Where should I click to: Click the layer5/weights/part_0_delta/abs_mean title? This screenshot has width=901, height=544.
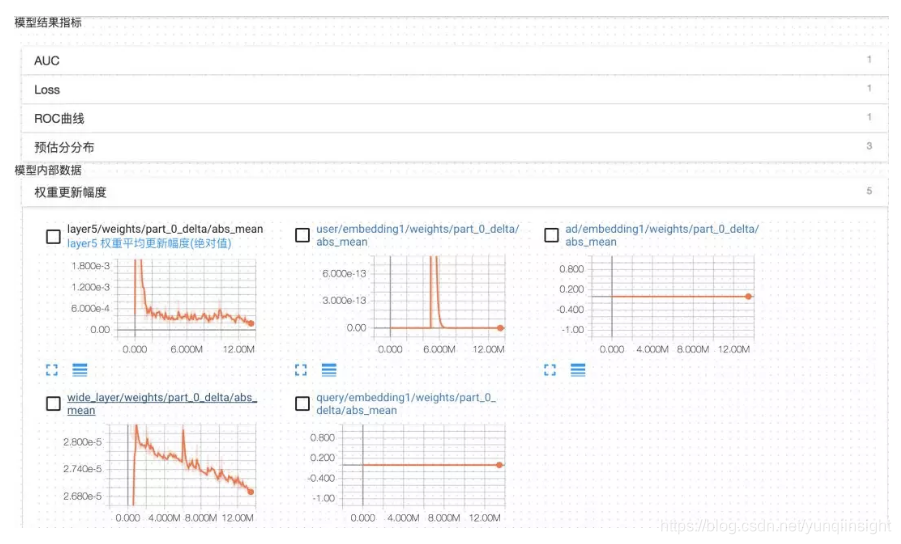pyautogui.click(x=165, y=229)
